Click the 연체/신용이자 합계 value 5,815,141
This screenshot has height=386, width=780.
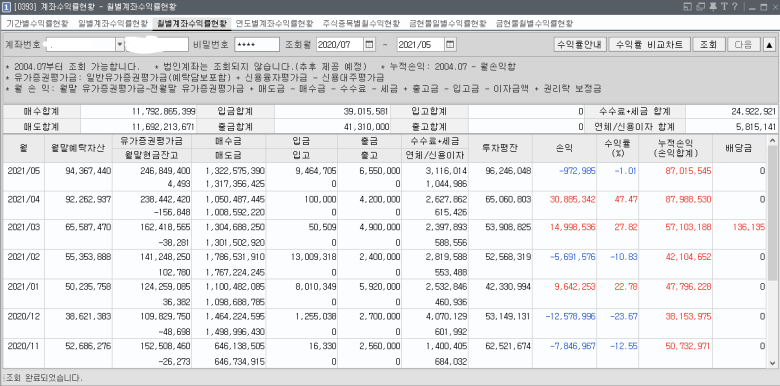coord(755,126)
